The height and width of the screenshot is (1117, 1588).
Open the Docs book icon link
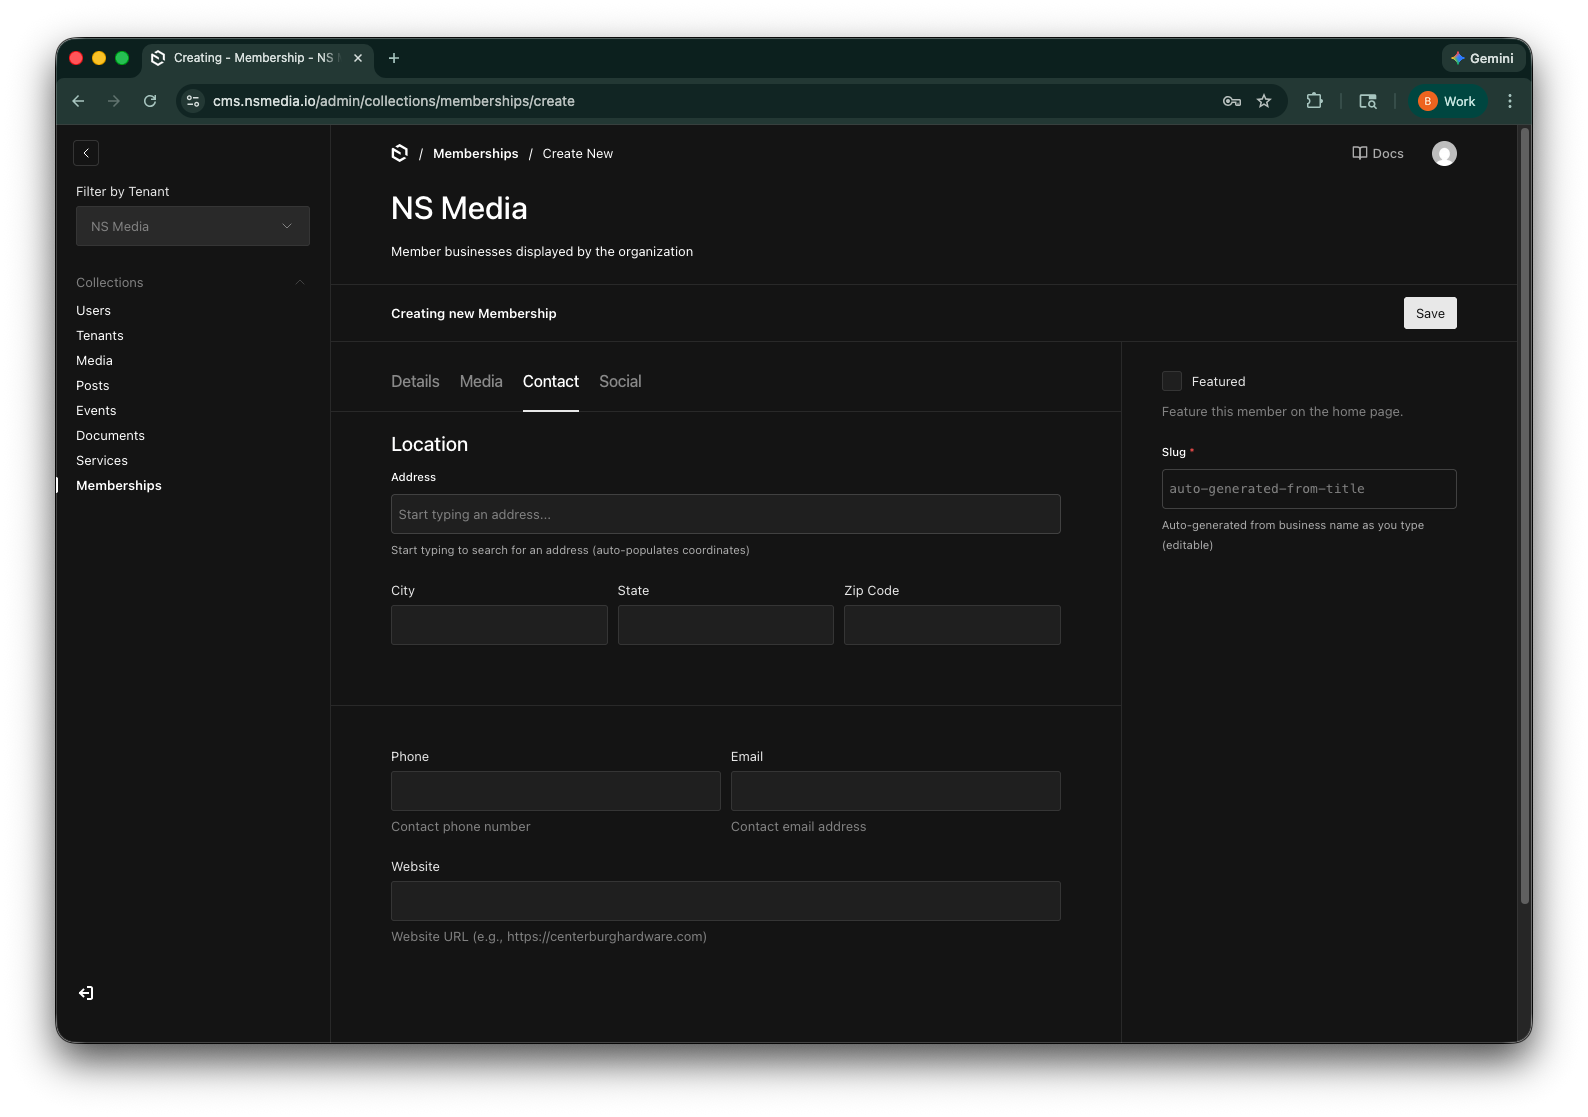click(1377, 153)
